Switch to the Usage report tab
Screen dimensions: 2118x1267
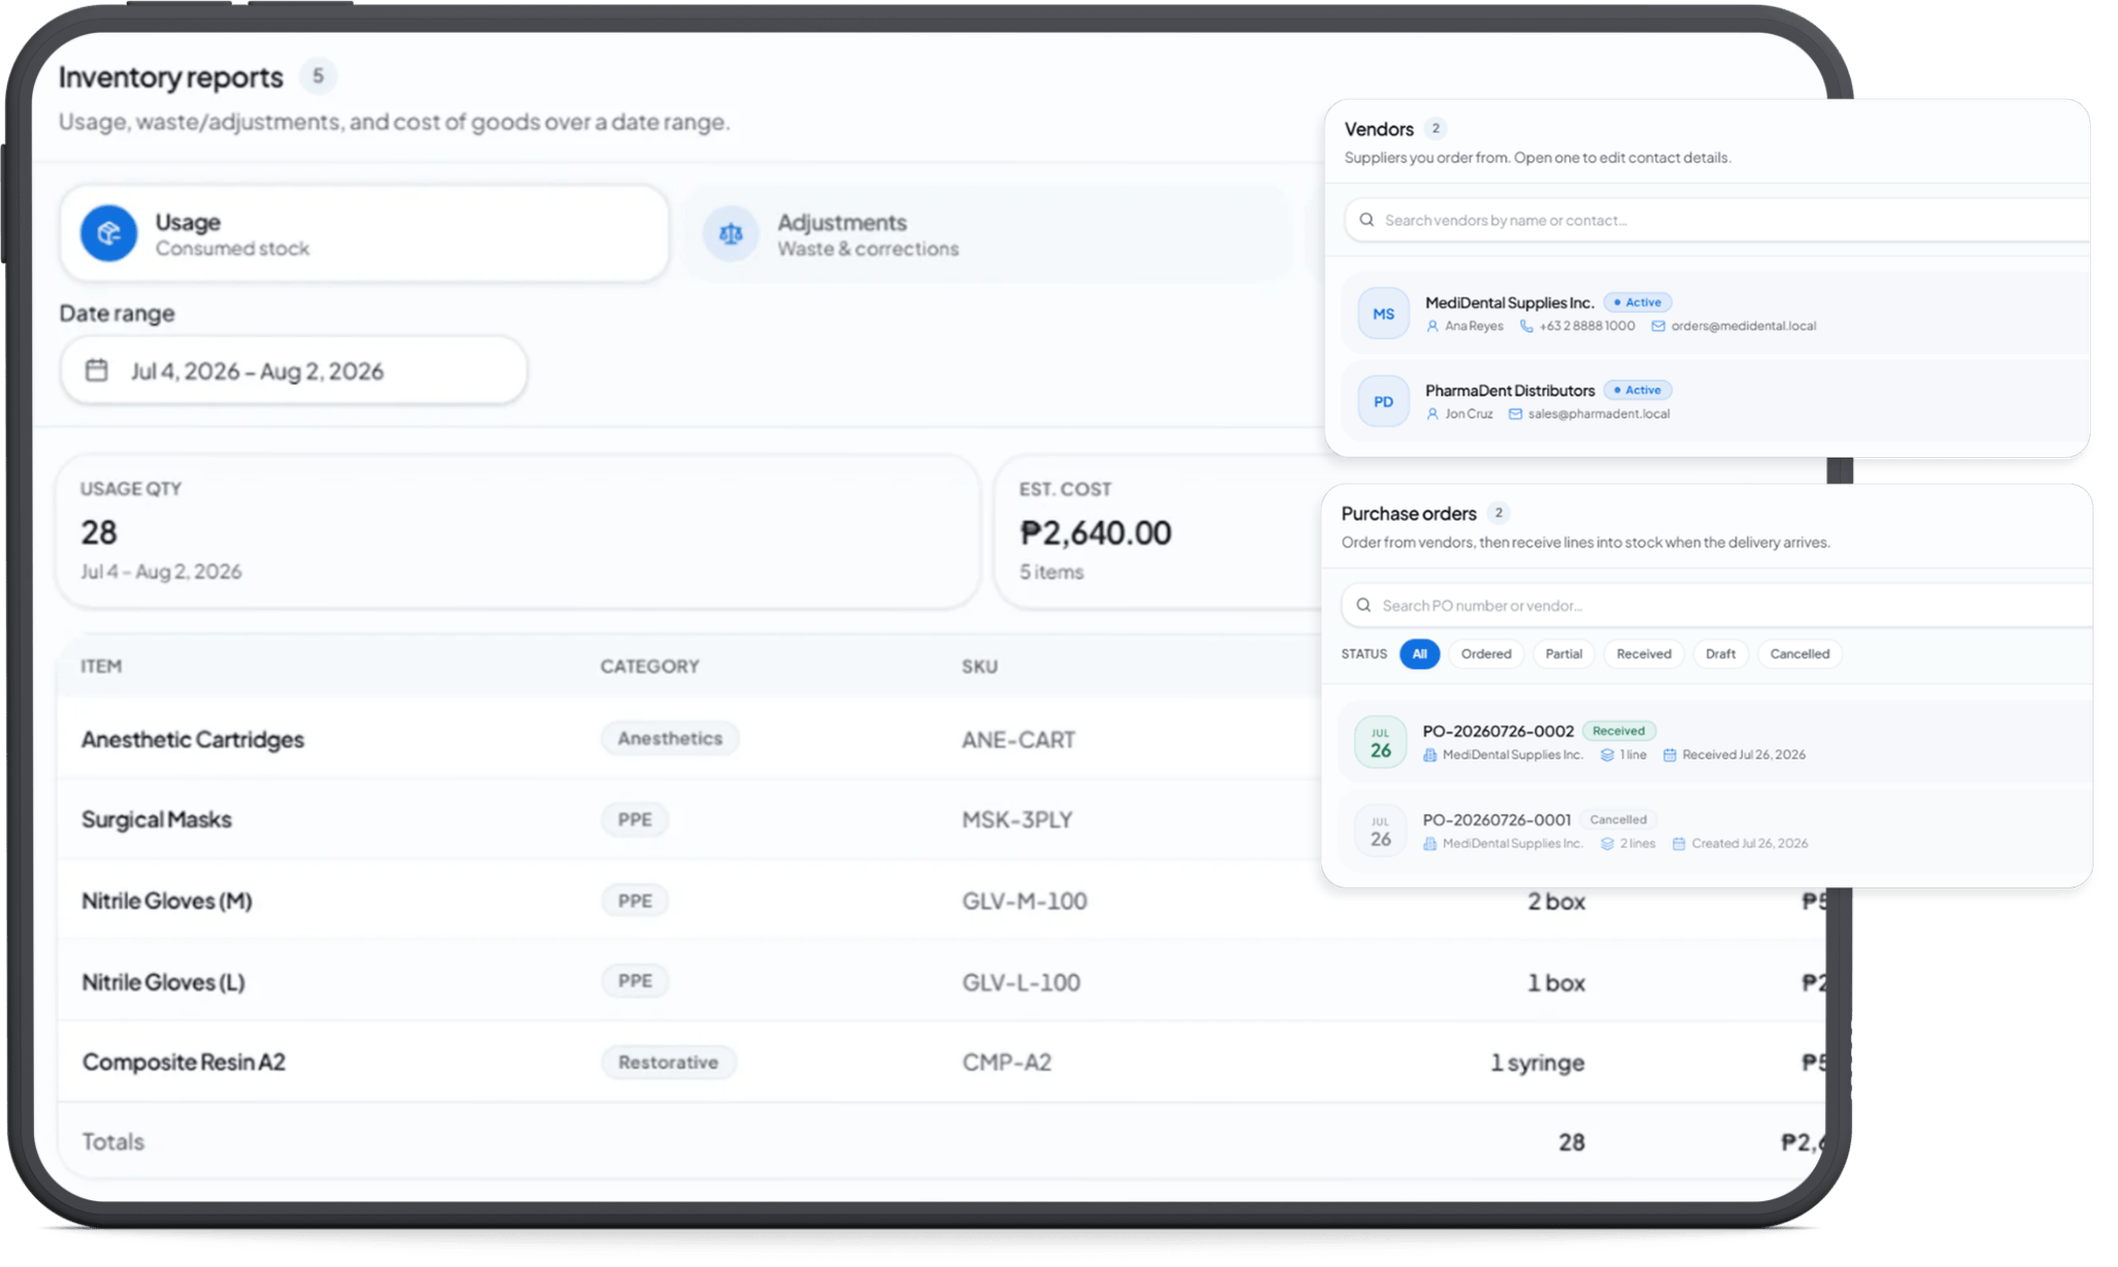pos(364,233)
